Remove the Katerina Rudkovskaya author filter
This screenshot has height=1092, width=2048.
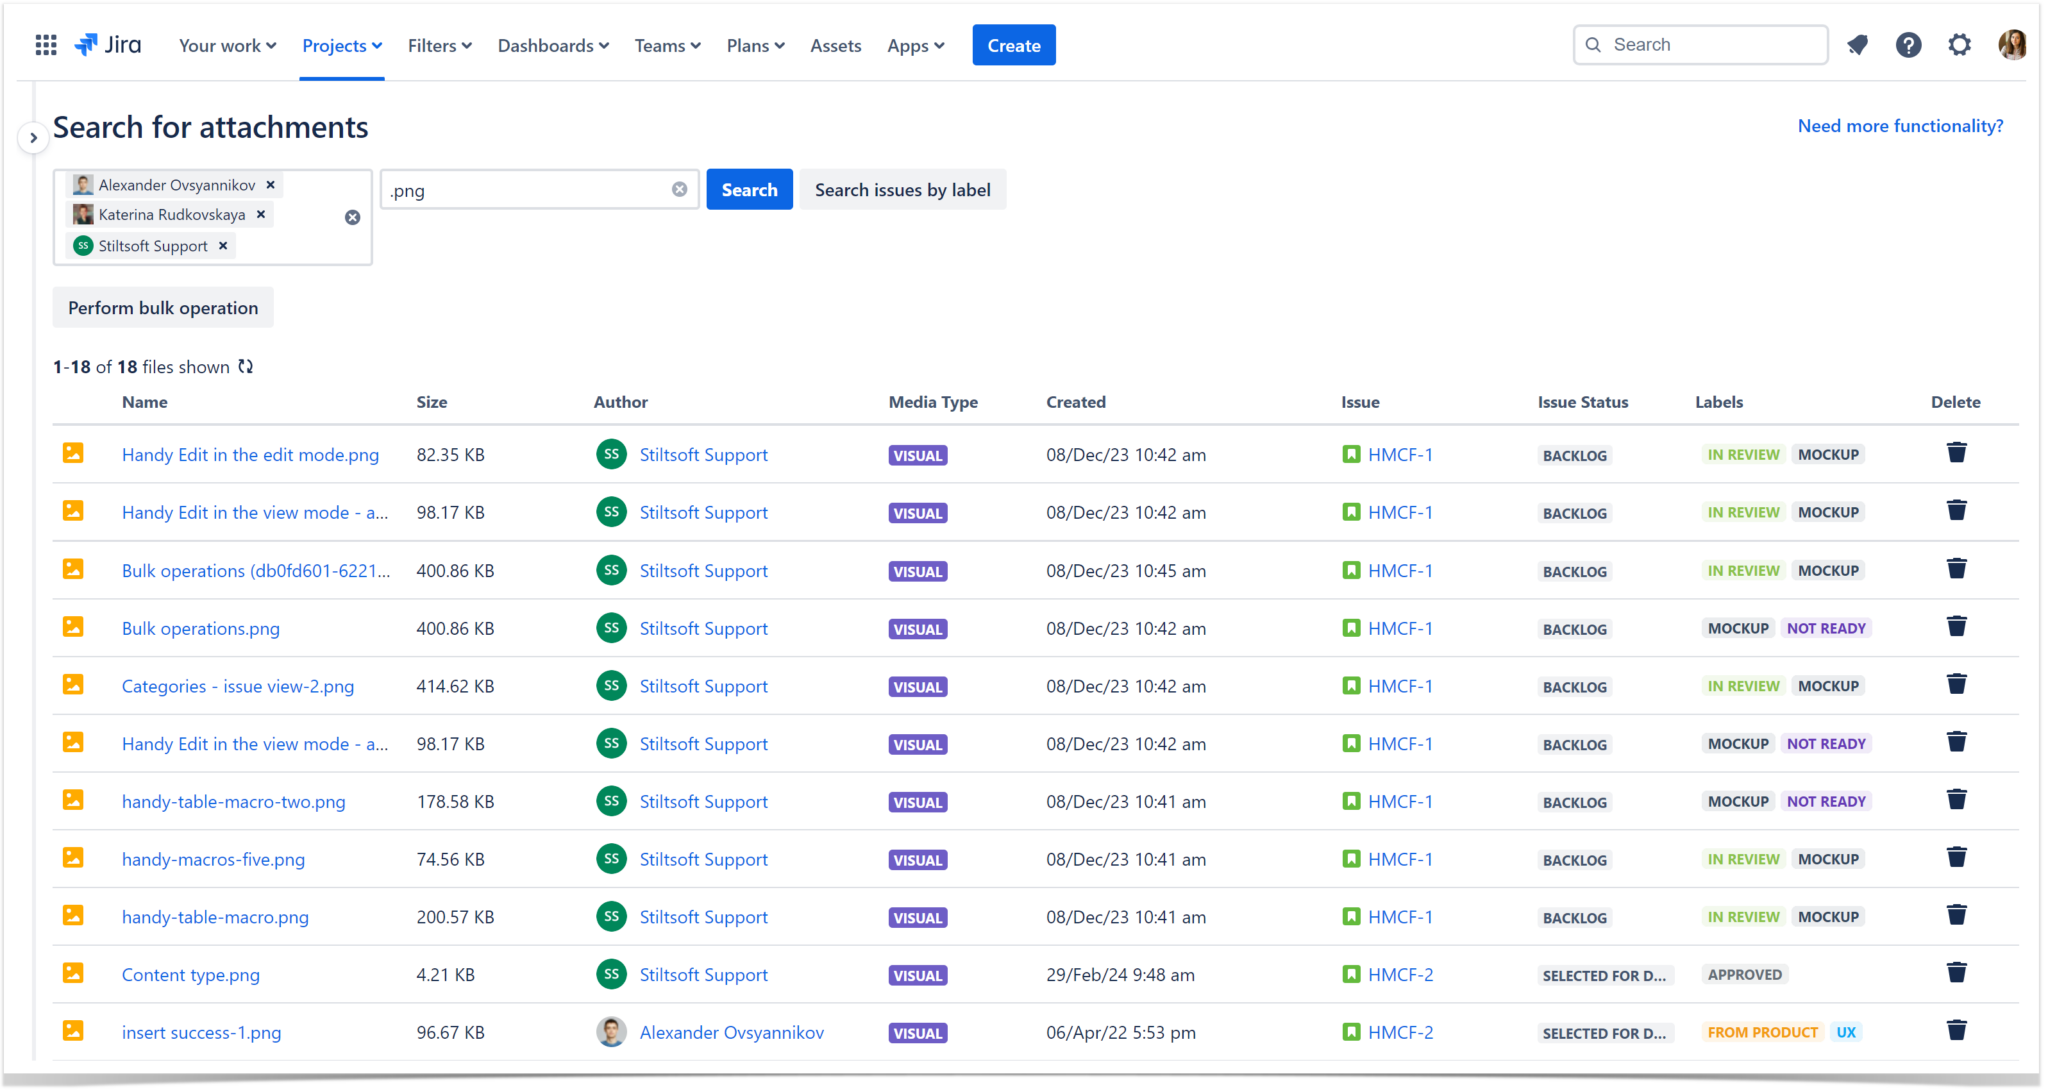click(x=259, y=214)
